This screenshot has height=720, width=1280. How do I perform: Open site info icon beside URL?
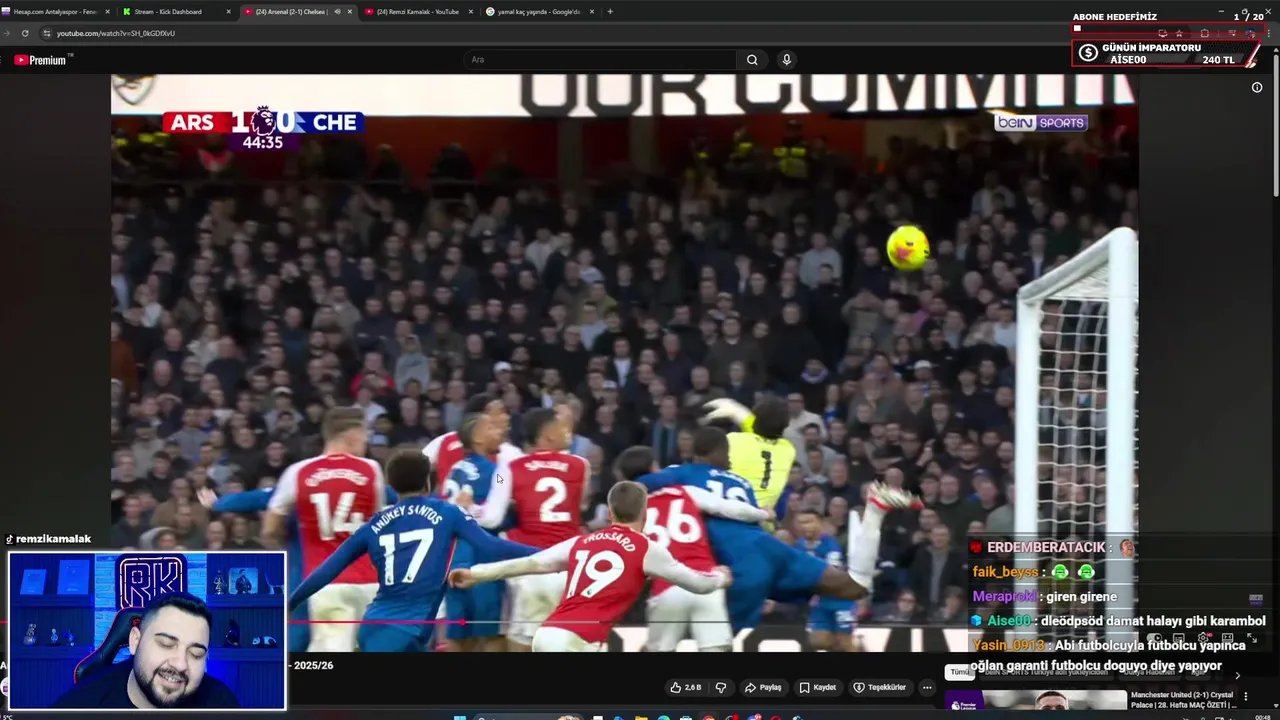pos(46,33)
